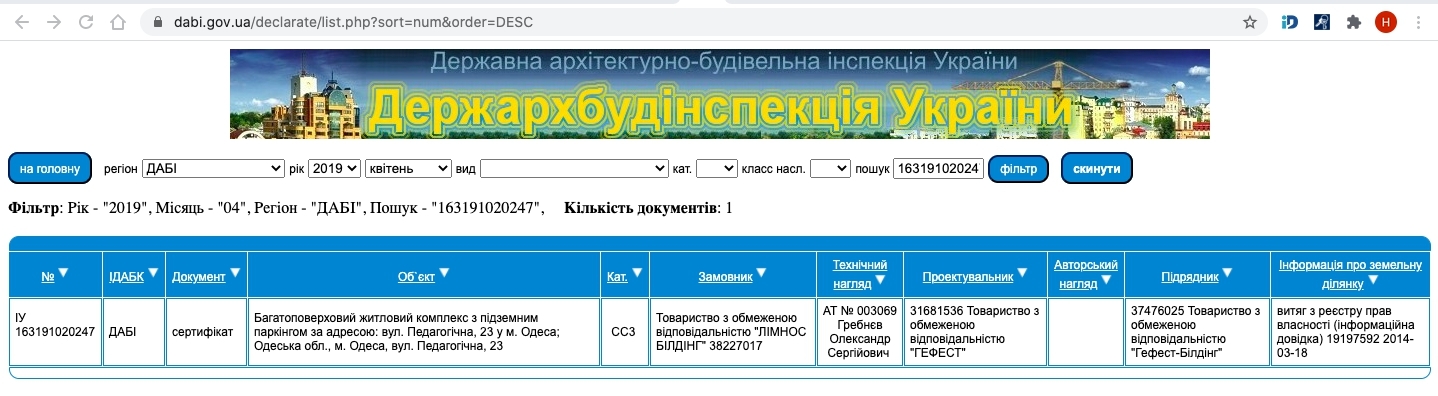Select the ДАБІ cell in result row
Screen dimensions: 1438x396
click(133, 332)
